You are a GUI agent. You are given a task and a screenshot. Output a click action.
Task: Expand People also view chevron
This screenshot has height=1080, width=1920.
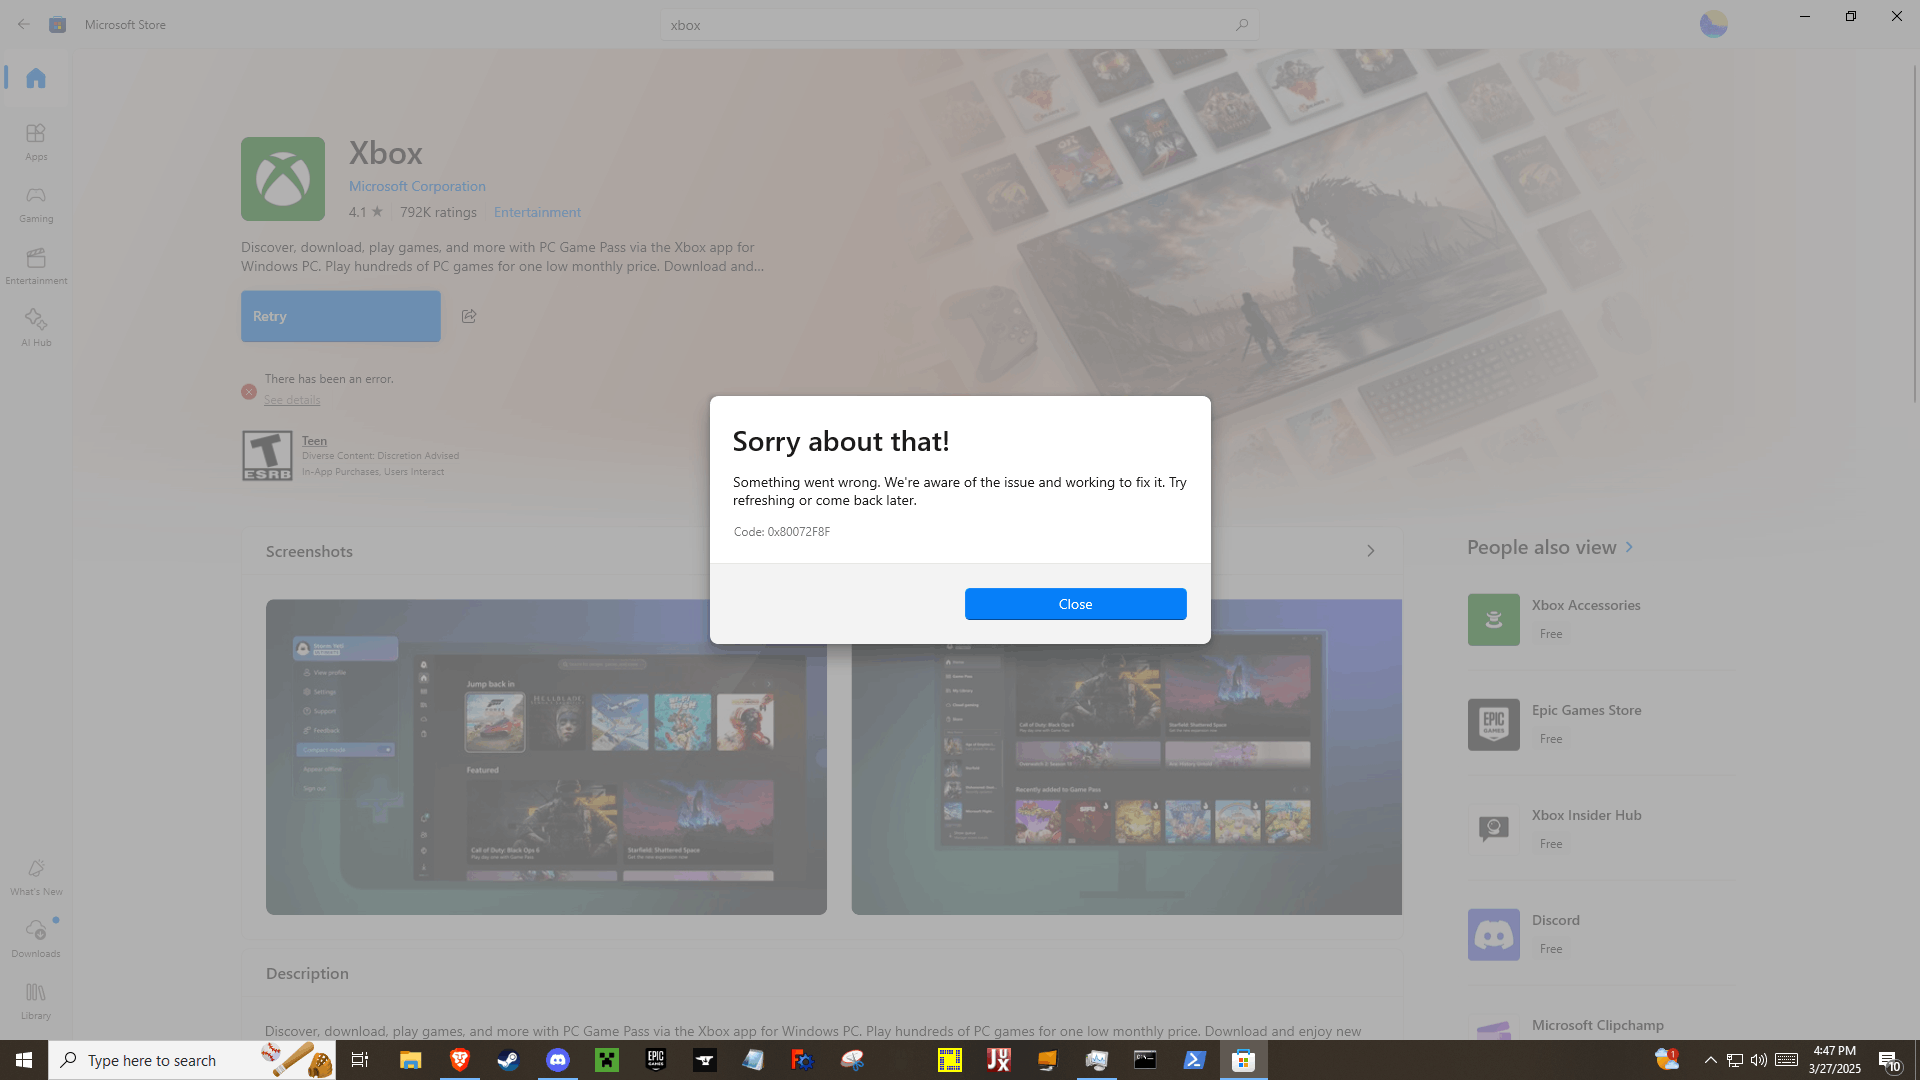coord(1629,547)
